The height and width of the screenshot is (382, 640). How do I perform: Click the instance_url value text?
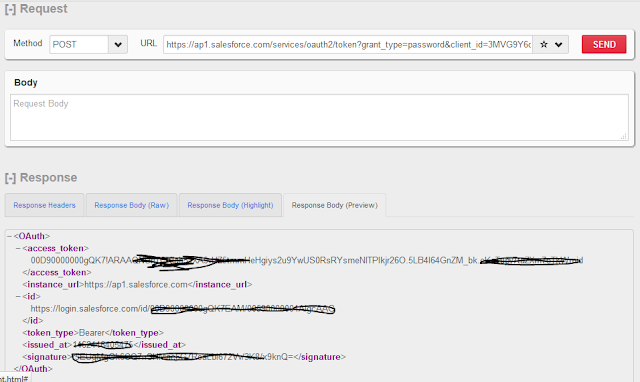coord(136,284)
